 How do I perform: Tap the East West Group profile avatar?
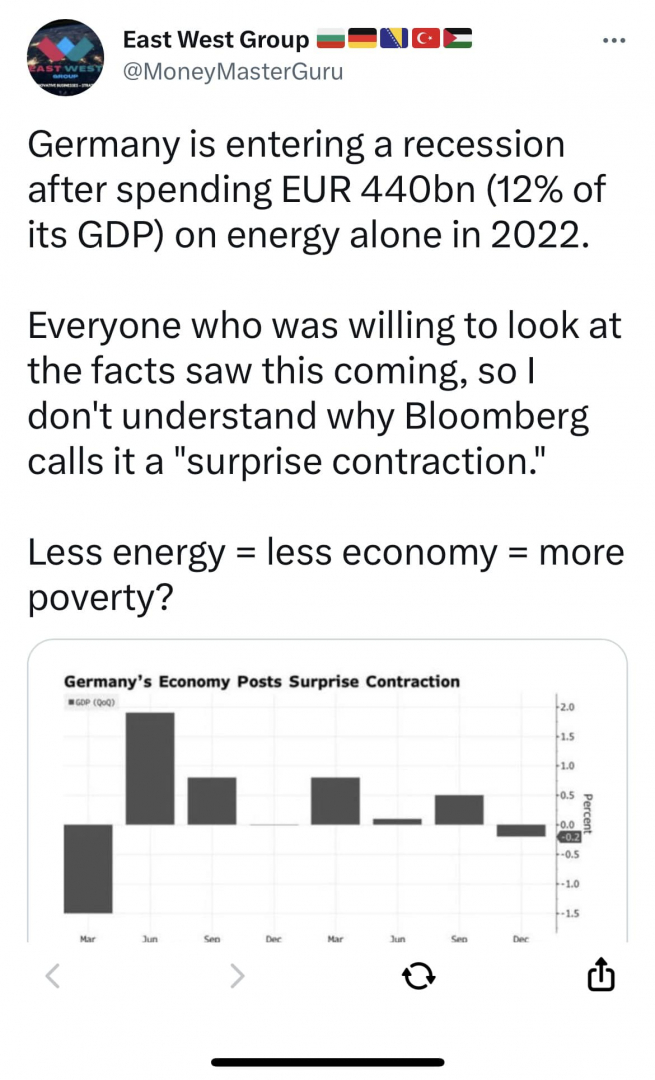[x=65, y=57]
